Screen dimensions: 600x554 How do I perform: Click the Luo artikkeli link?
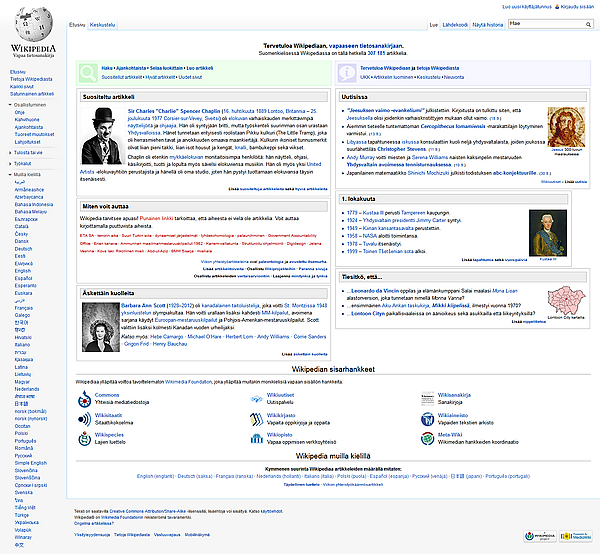point(200,68)
